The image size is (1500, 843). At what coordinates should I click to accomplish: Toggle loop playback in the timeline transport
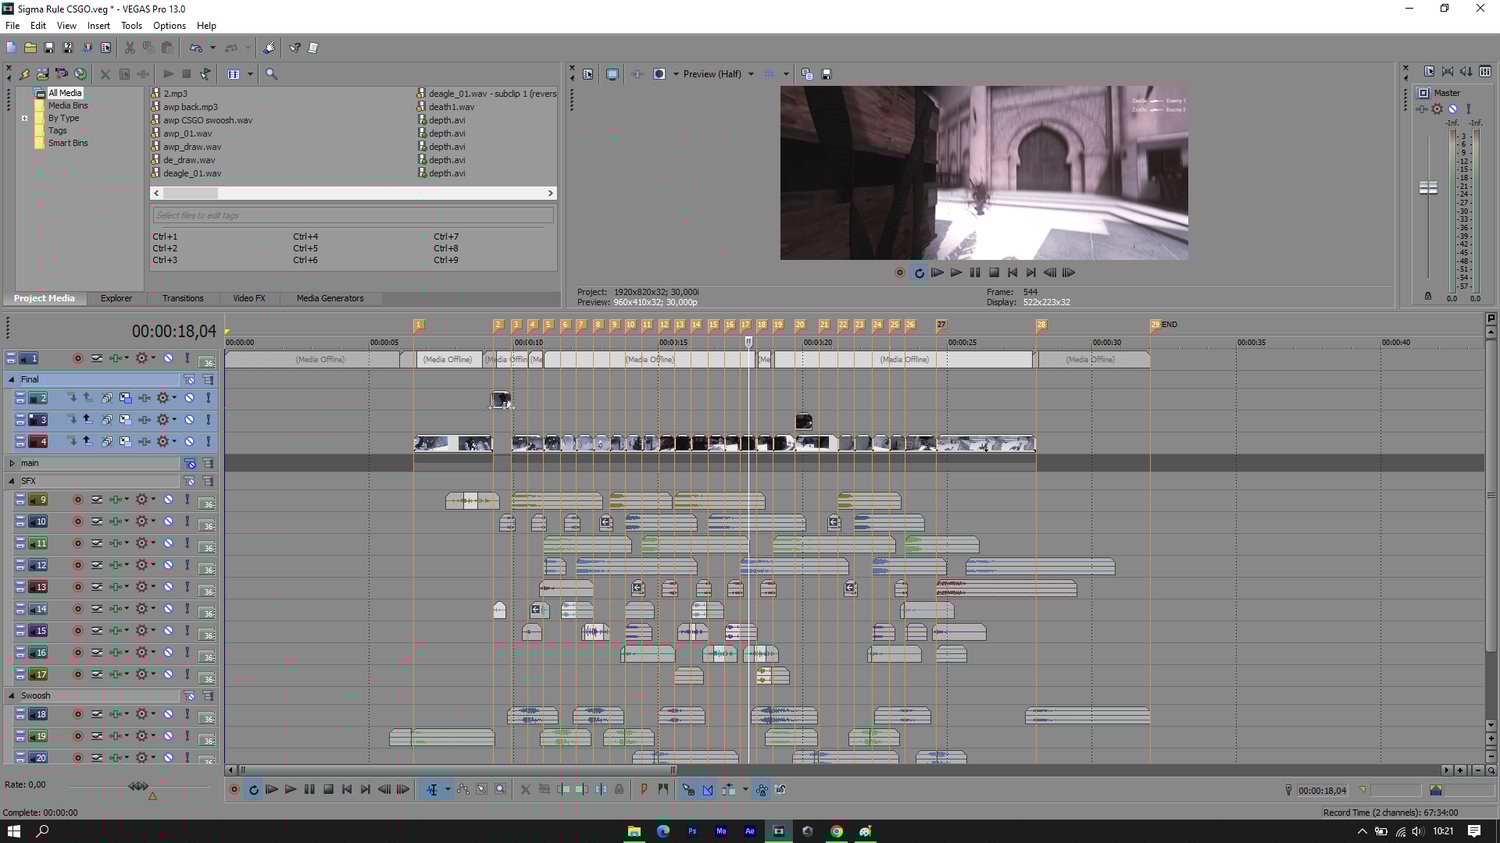(x=253, y=790)
